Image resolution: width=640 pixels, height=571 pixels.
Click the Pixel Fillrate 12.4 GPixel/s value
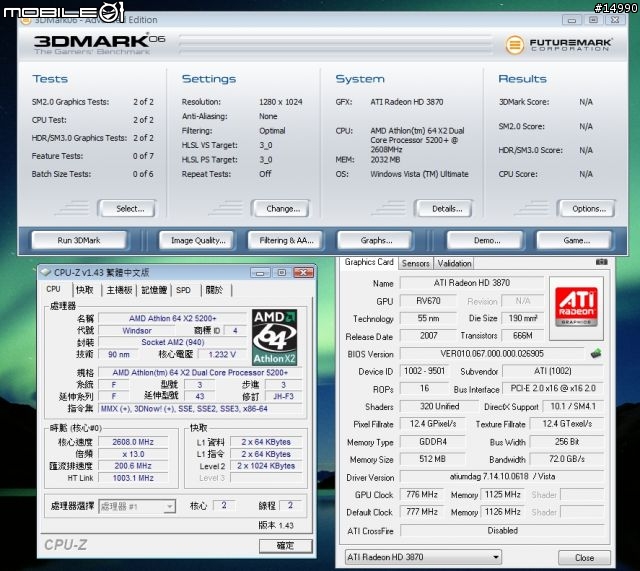pos(432,424)
